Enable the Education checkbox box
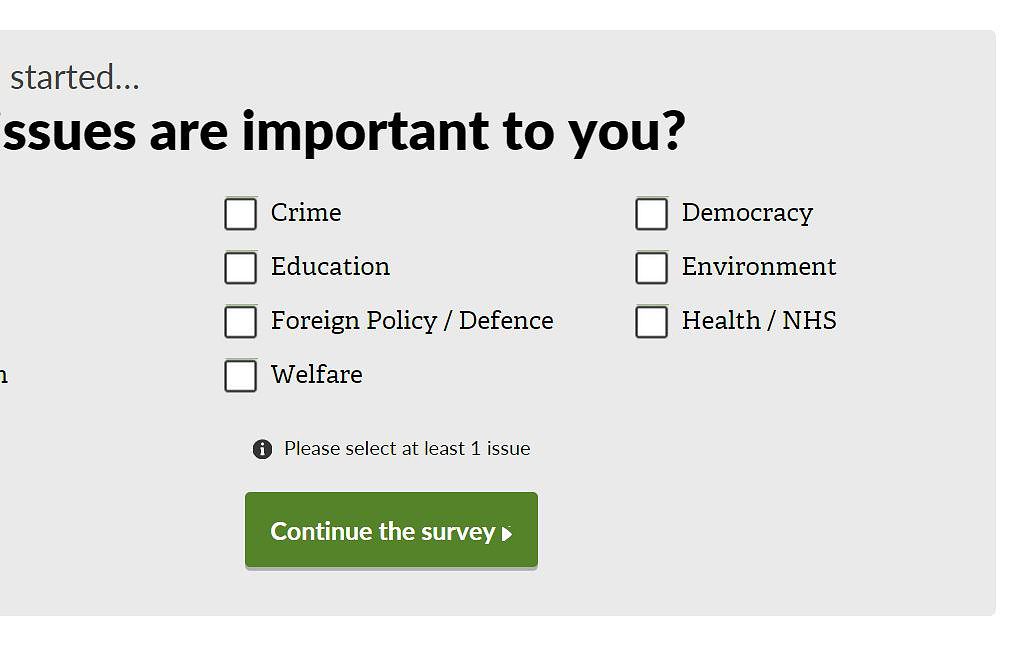The image size is (1010, 661). [x=241, y=268]
